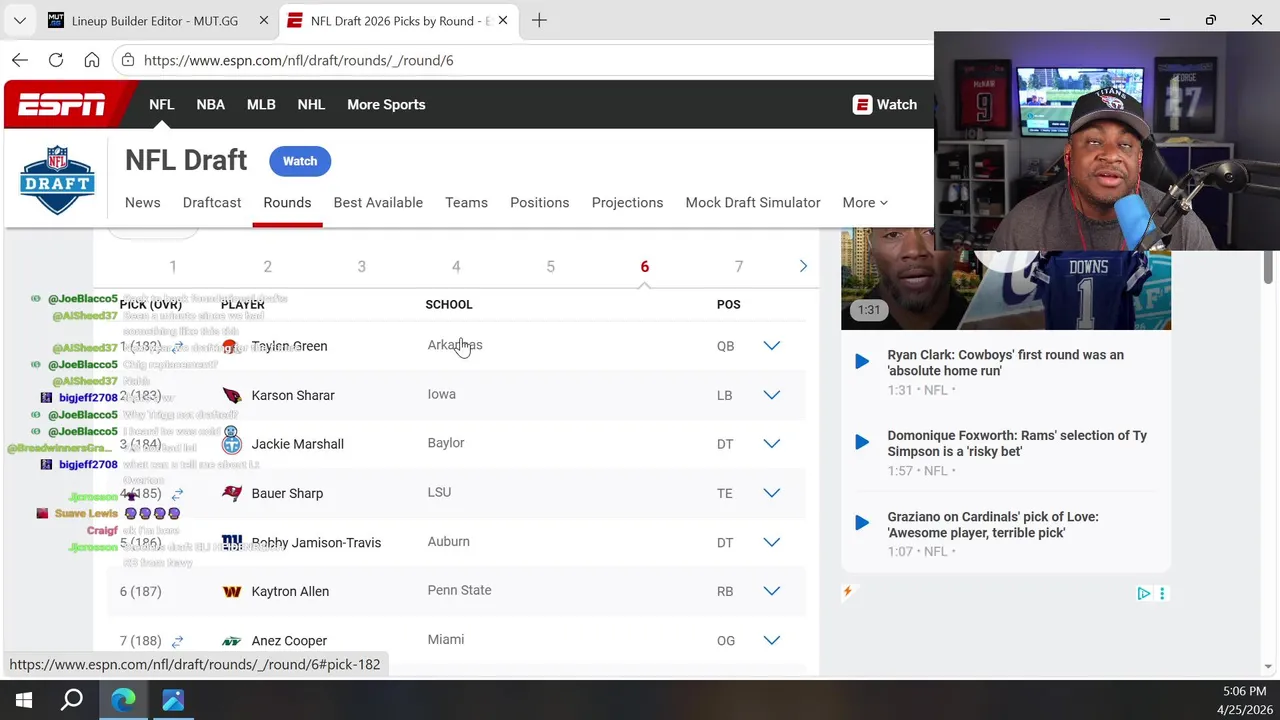The height and width of the screenshot is (720, 1280).
Task: Open the Teams tab
Action: coord(467,202)
